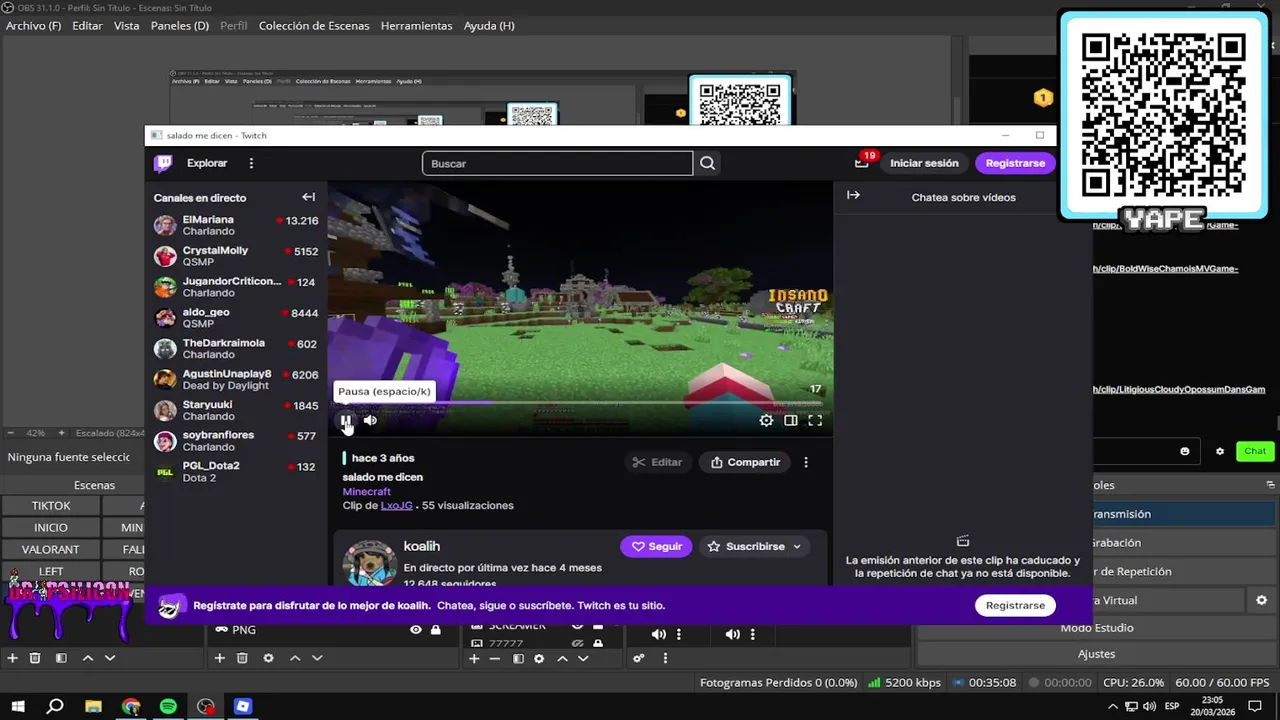Open Explorar in Twitch

point(207,163)
